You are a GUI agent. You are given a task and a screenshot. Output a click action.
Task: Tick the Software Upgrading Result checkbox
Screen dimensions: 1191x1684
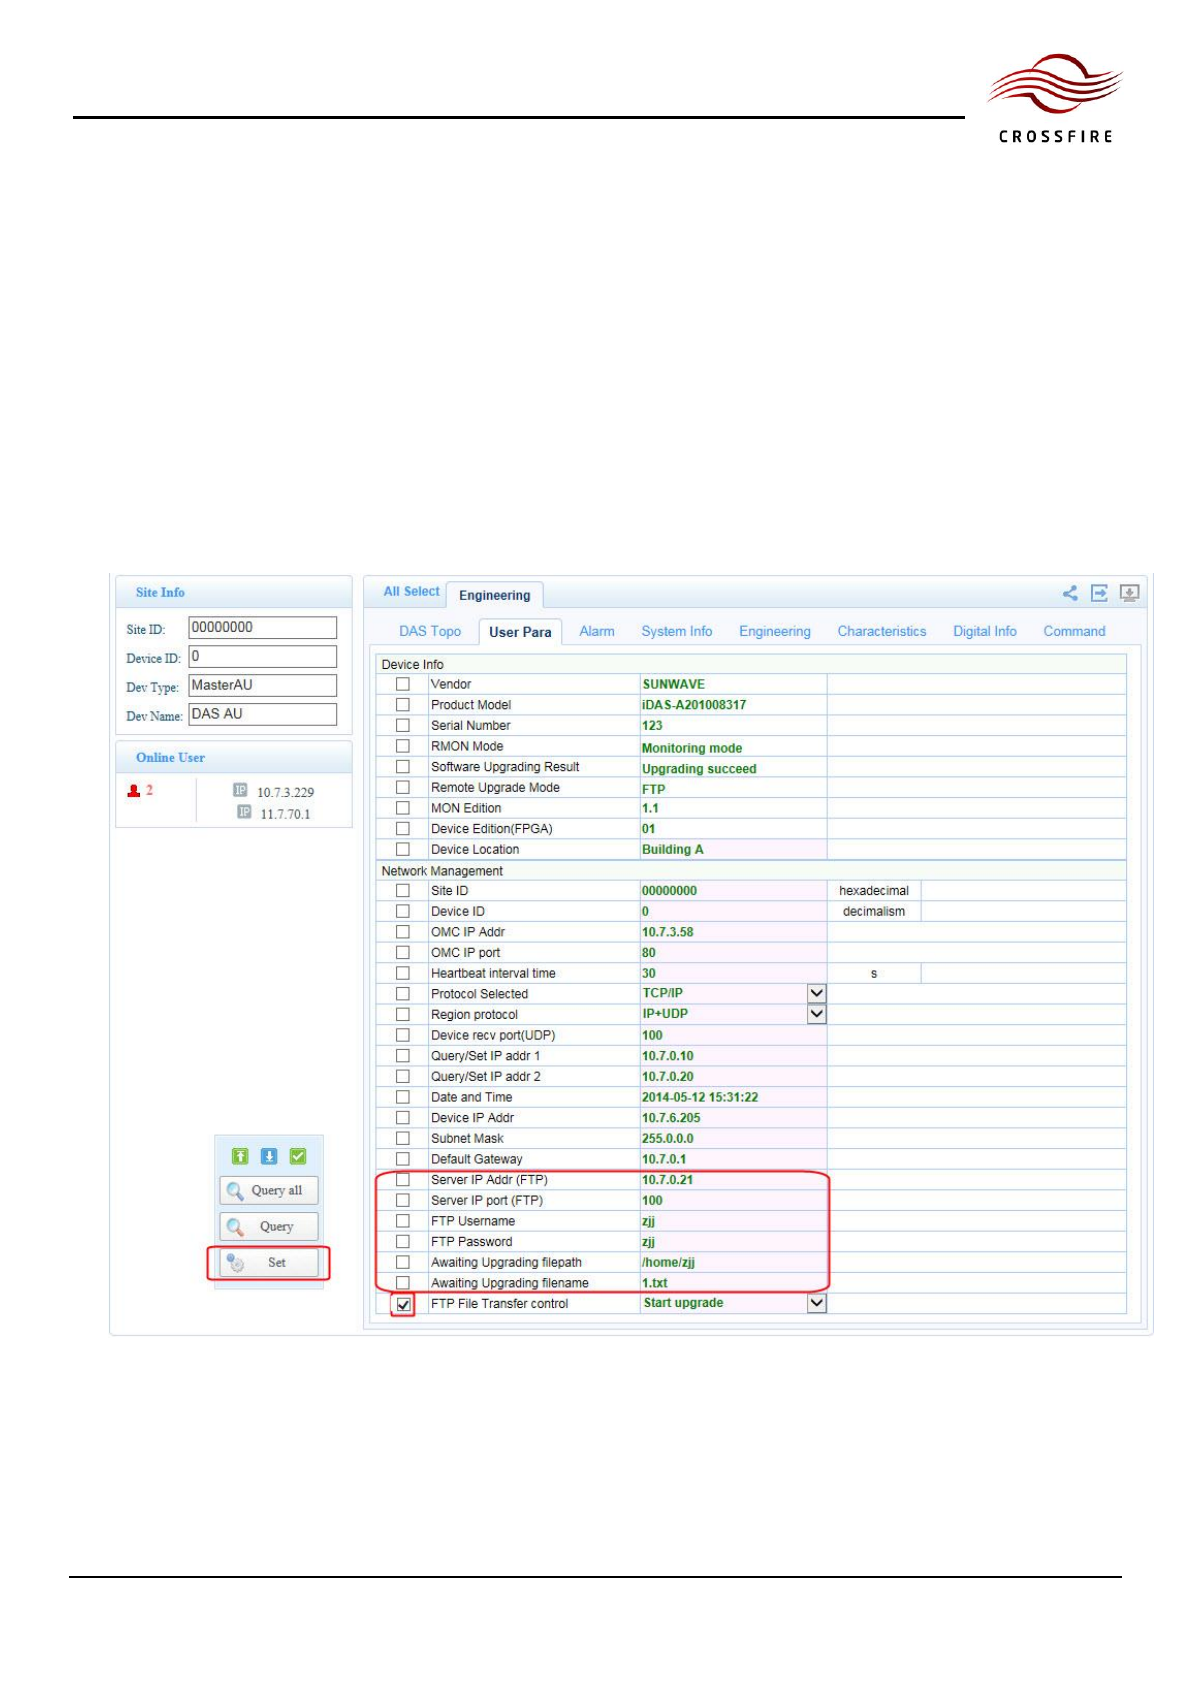(403, 767)
